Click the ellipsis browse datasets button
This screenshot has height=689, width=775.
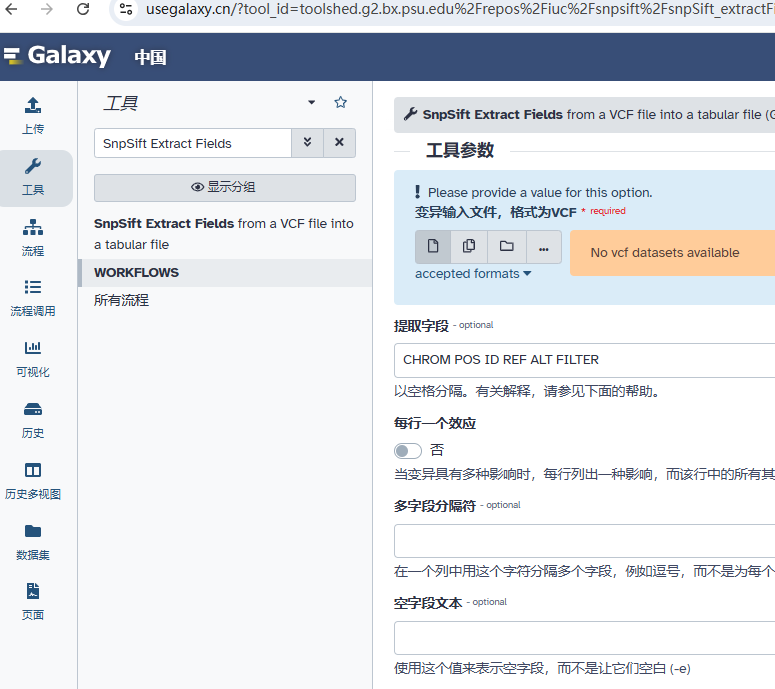pos(544,246)
